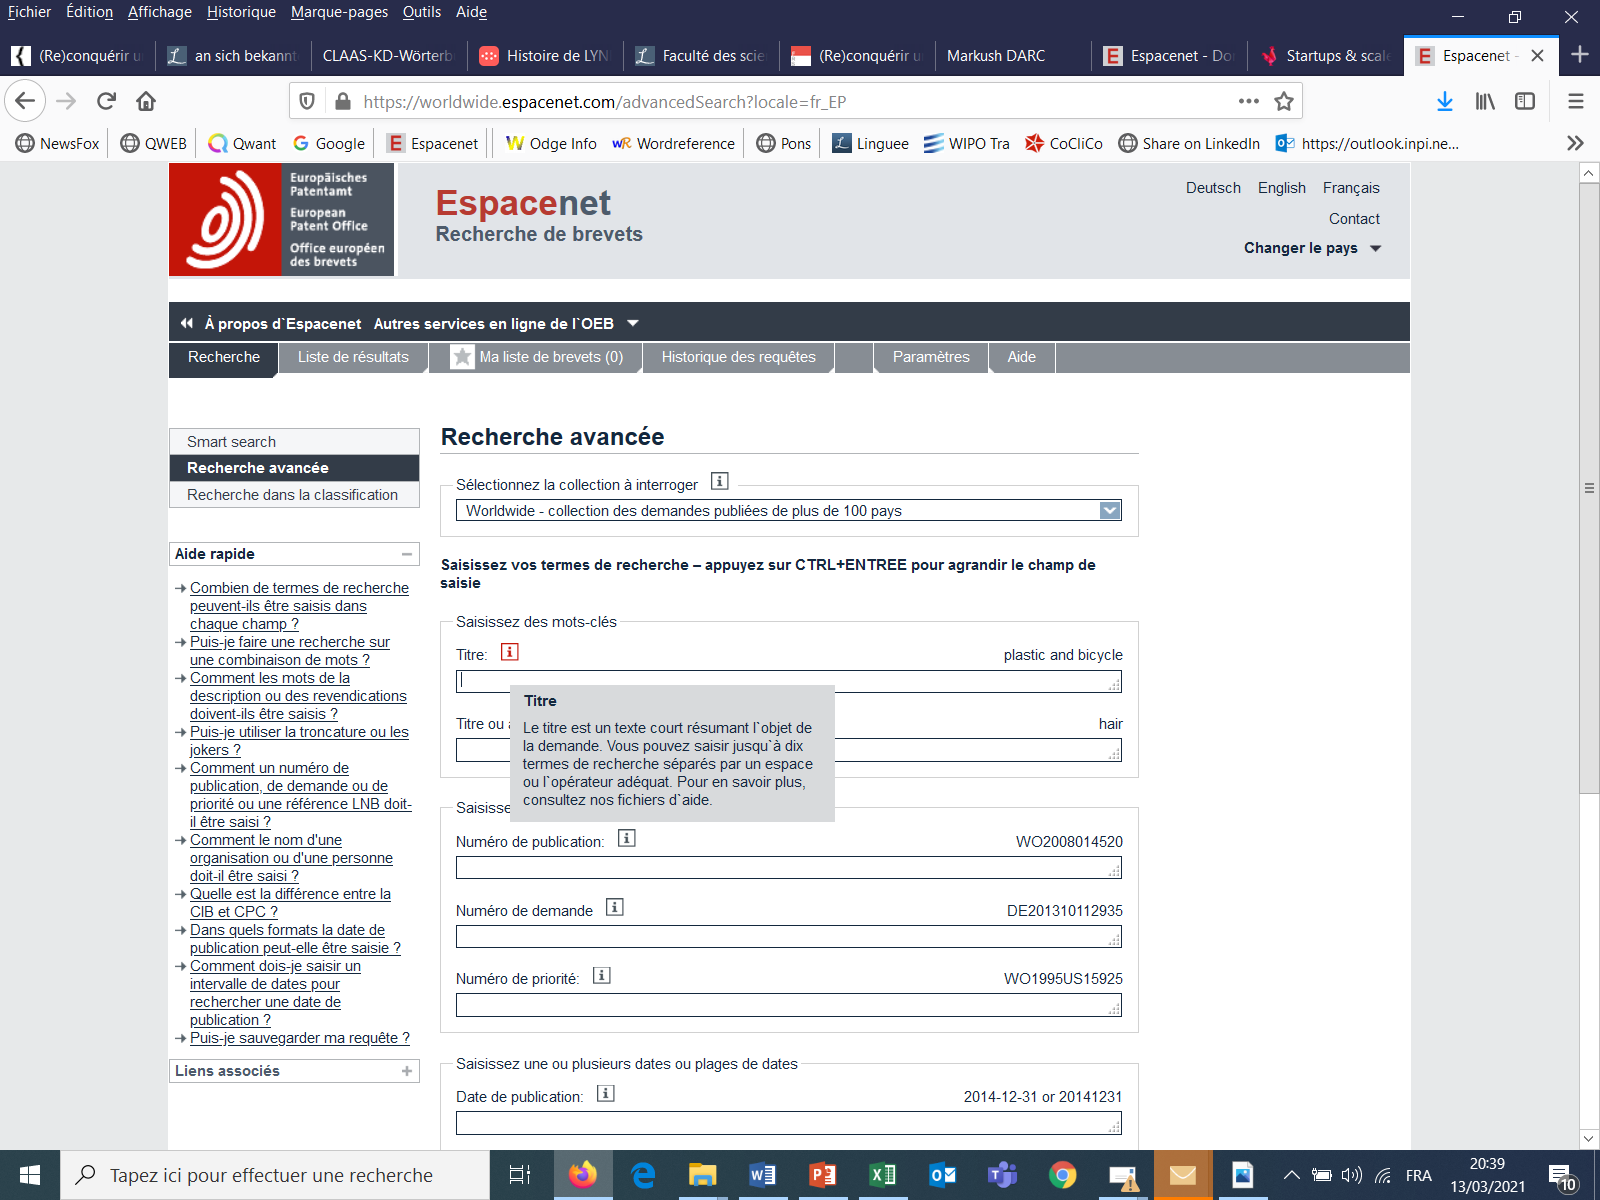Reload the page with the refresh icon

(106, 101)
